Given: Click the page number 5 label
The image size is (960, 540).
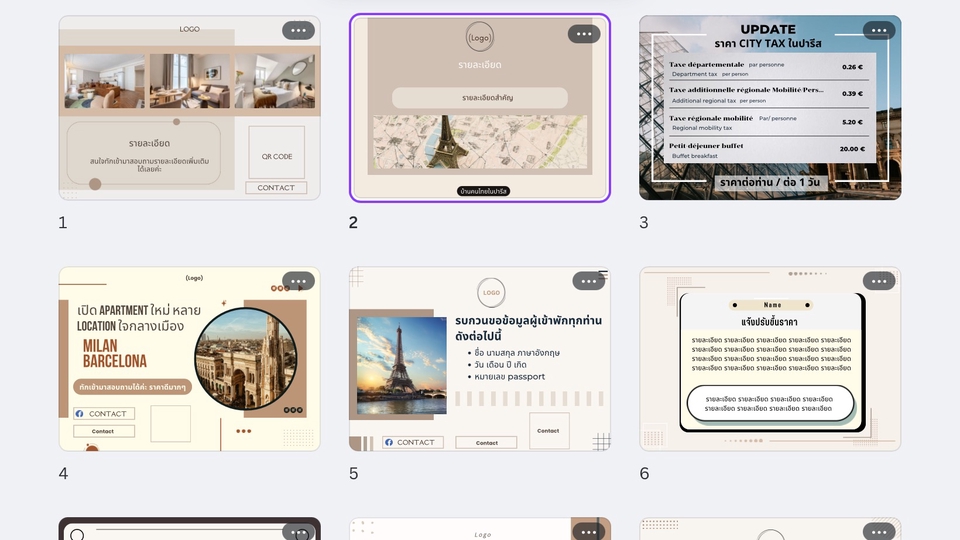Looking at the screenshot, I should point(353,474).
